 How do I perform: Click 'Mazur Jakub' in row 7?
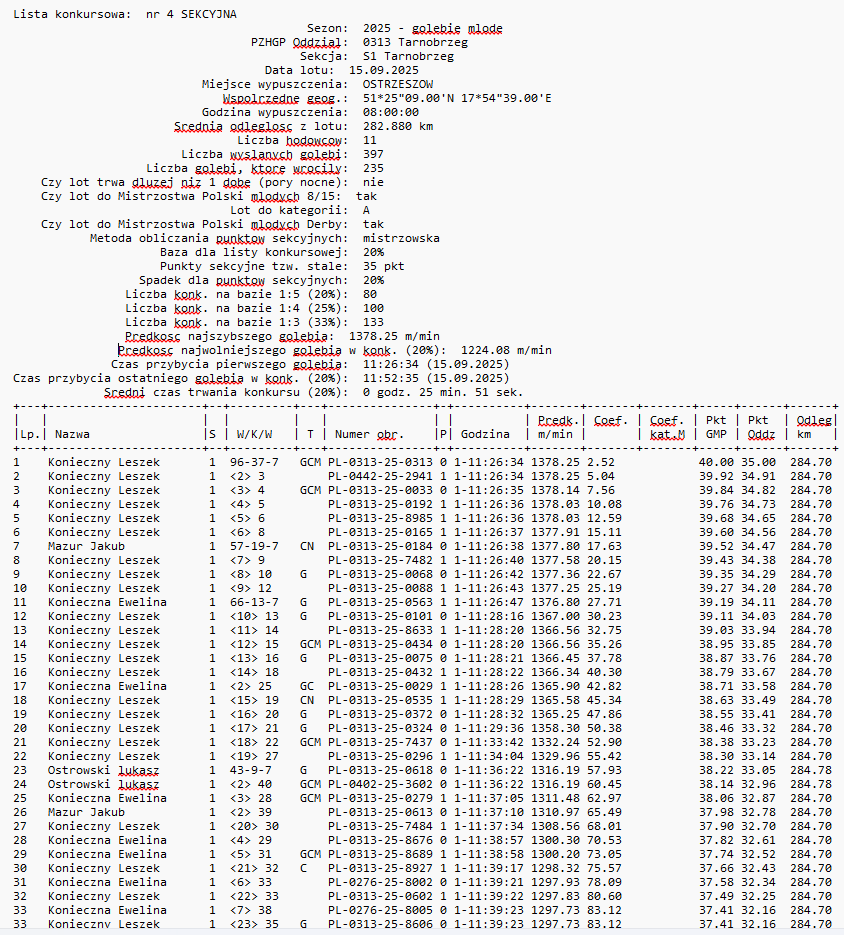(x=82, y=546)
